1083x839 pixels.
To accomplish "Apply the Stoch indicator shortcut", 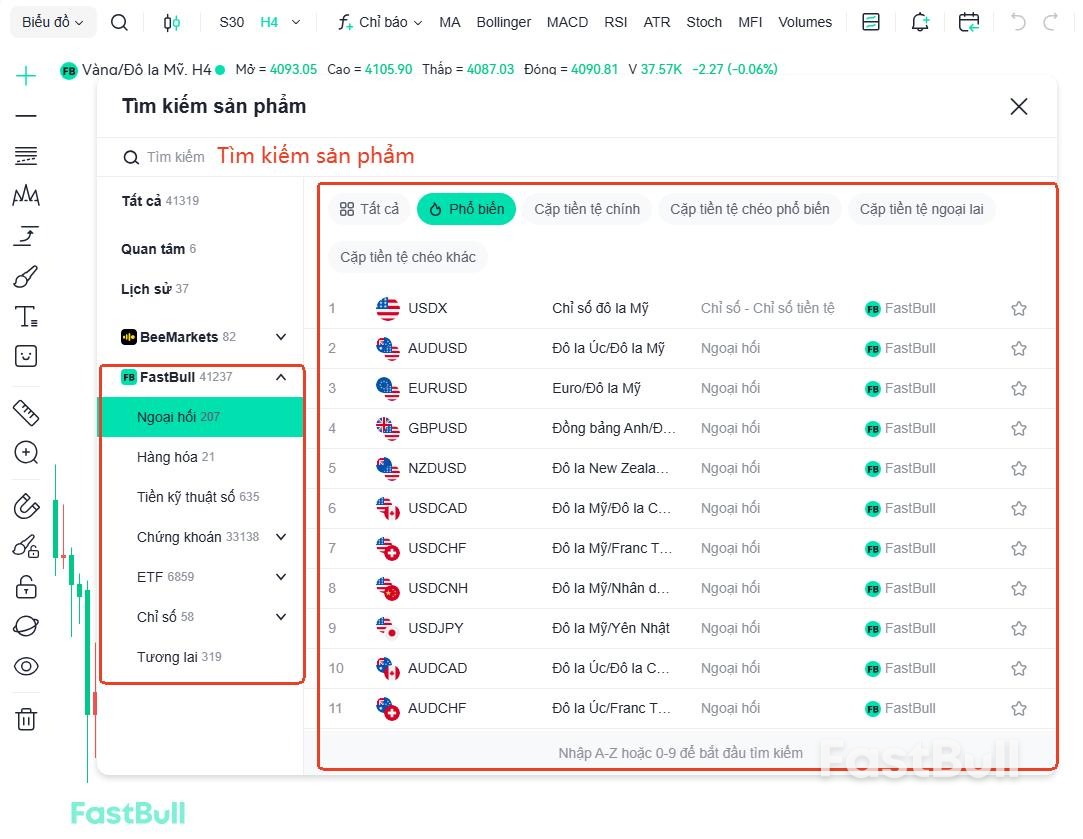I will point(704,22).
